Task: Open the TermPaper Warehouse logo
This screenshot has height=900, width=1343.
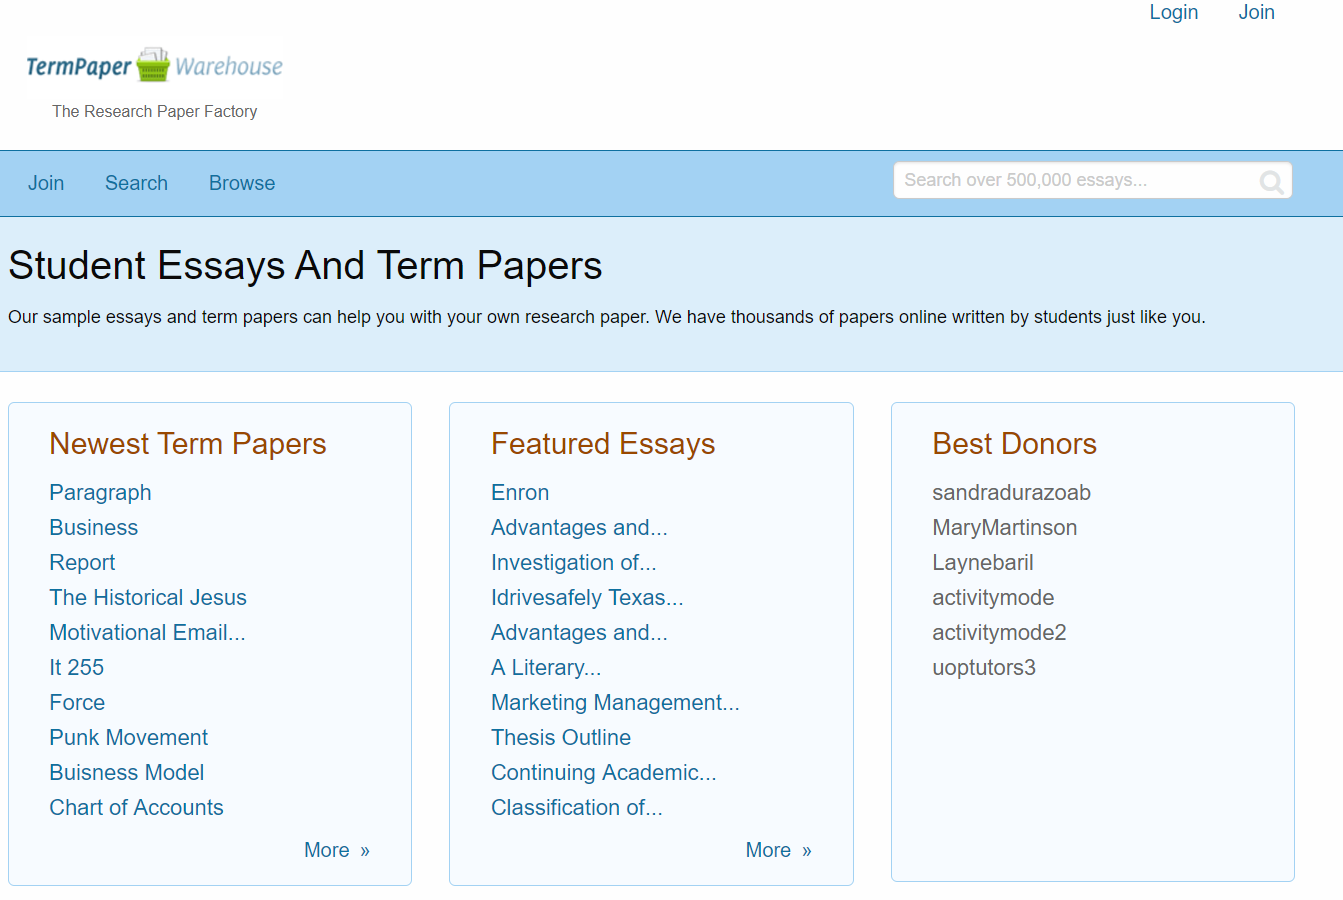Action: pos(155,66)
